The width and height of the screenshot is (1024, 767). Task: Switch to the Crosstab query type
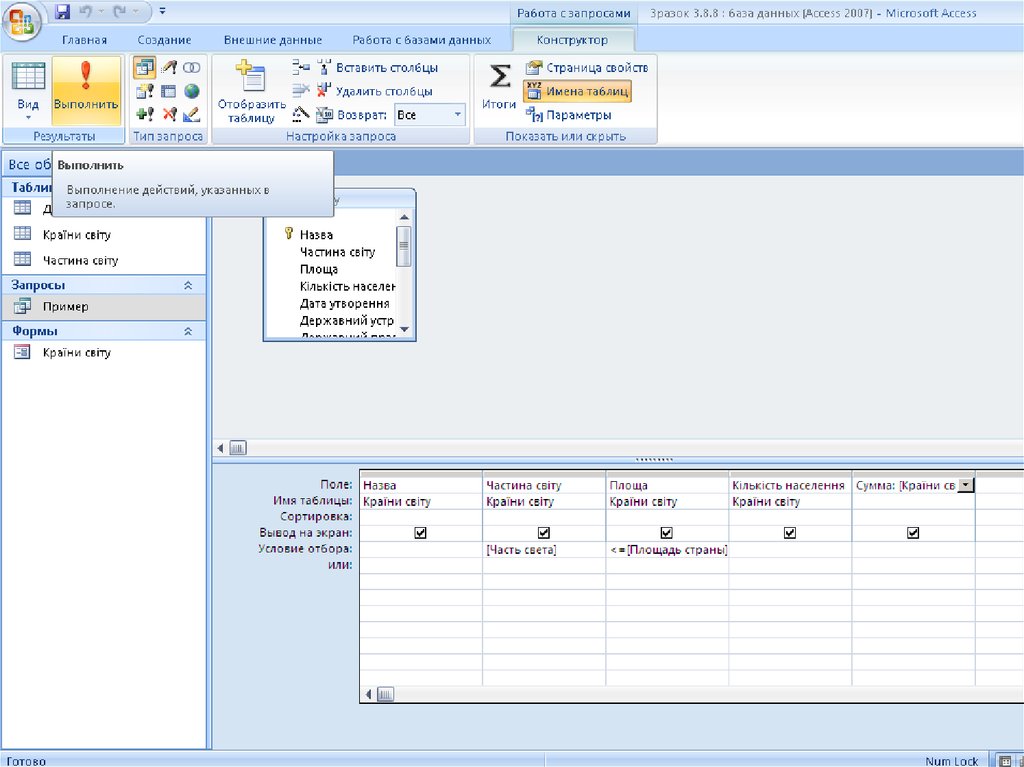[168, 91]
